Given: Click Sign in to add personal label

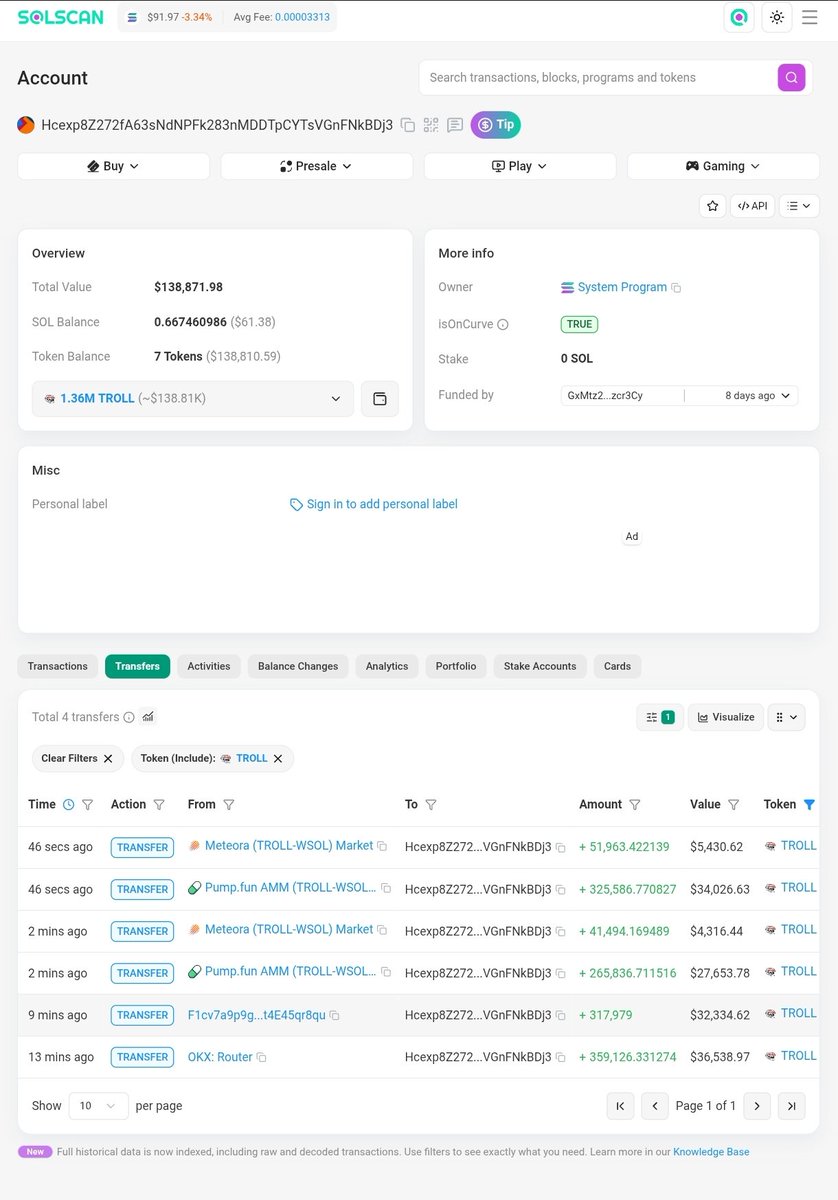Looking at the screenshot, I should [382, 504].
